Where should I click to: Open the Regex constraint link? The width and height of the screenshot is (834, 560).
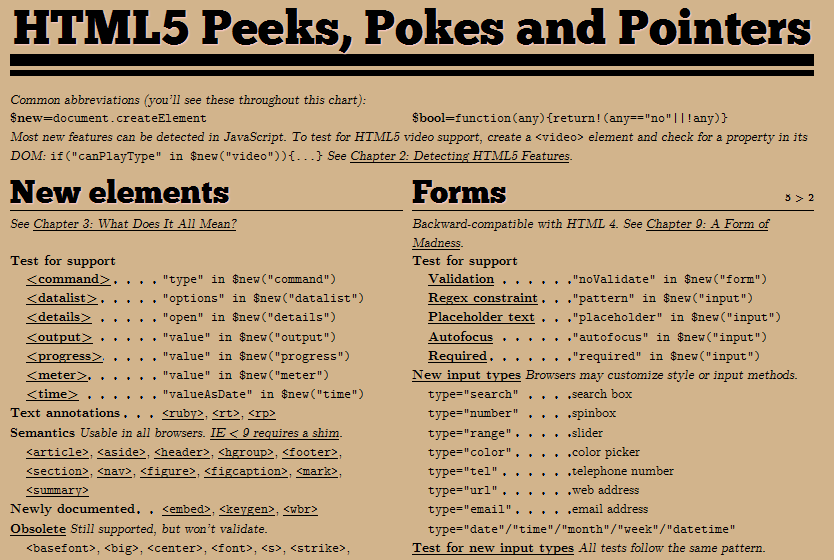pyautogui.click(x=483, y=298)
